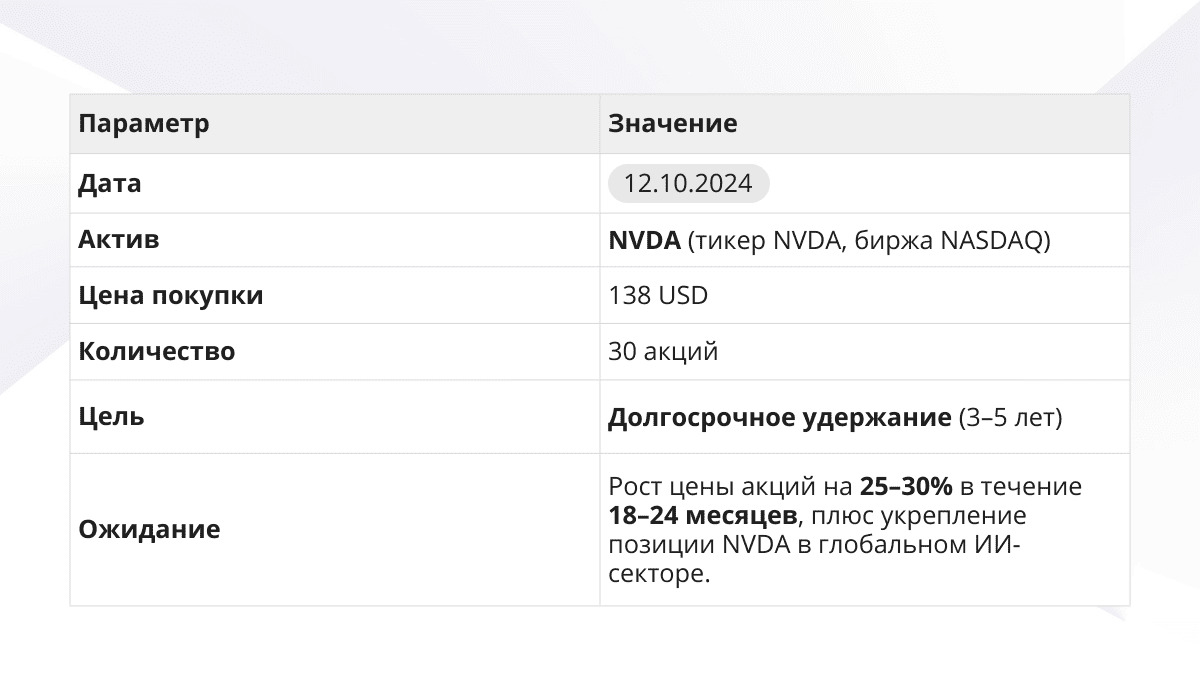Screen dimensions: 1200x700
Task: Select the "Ожидание" row label
Action: [149, 530]
